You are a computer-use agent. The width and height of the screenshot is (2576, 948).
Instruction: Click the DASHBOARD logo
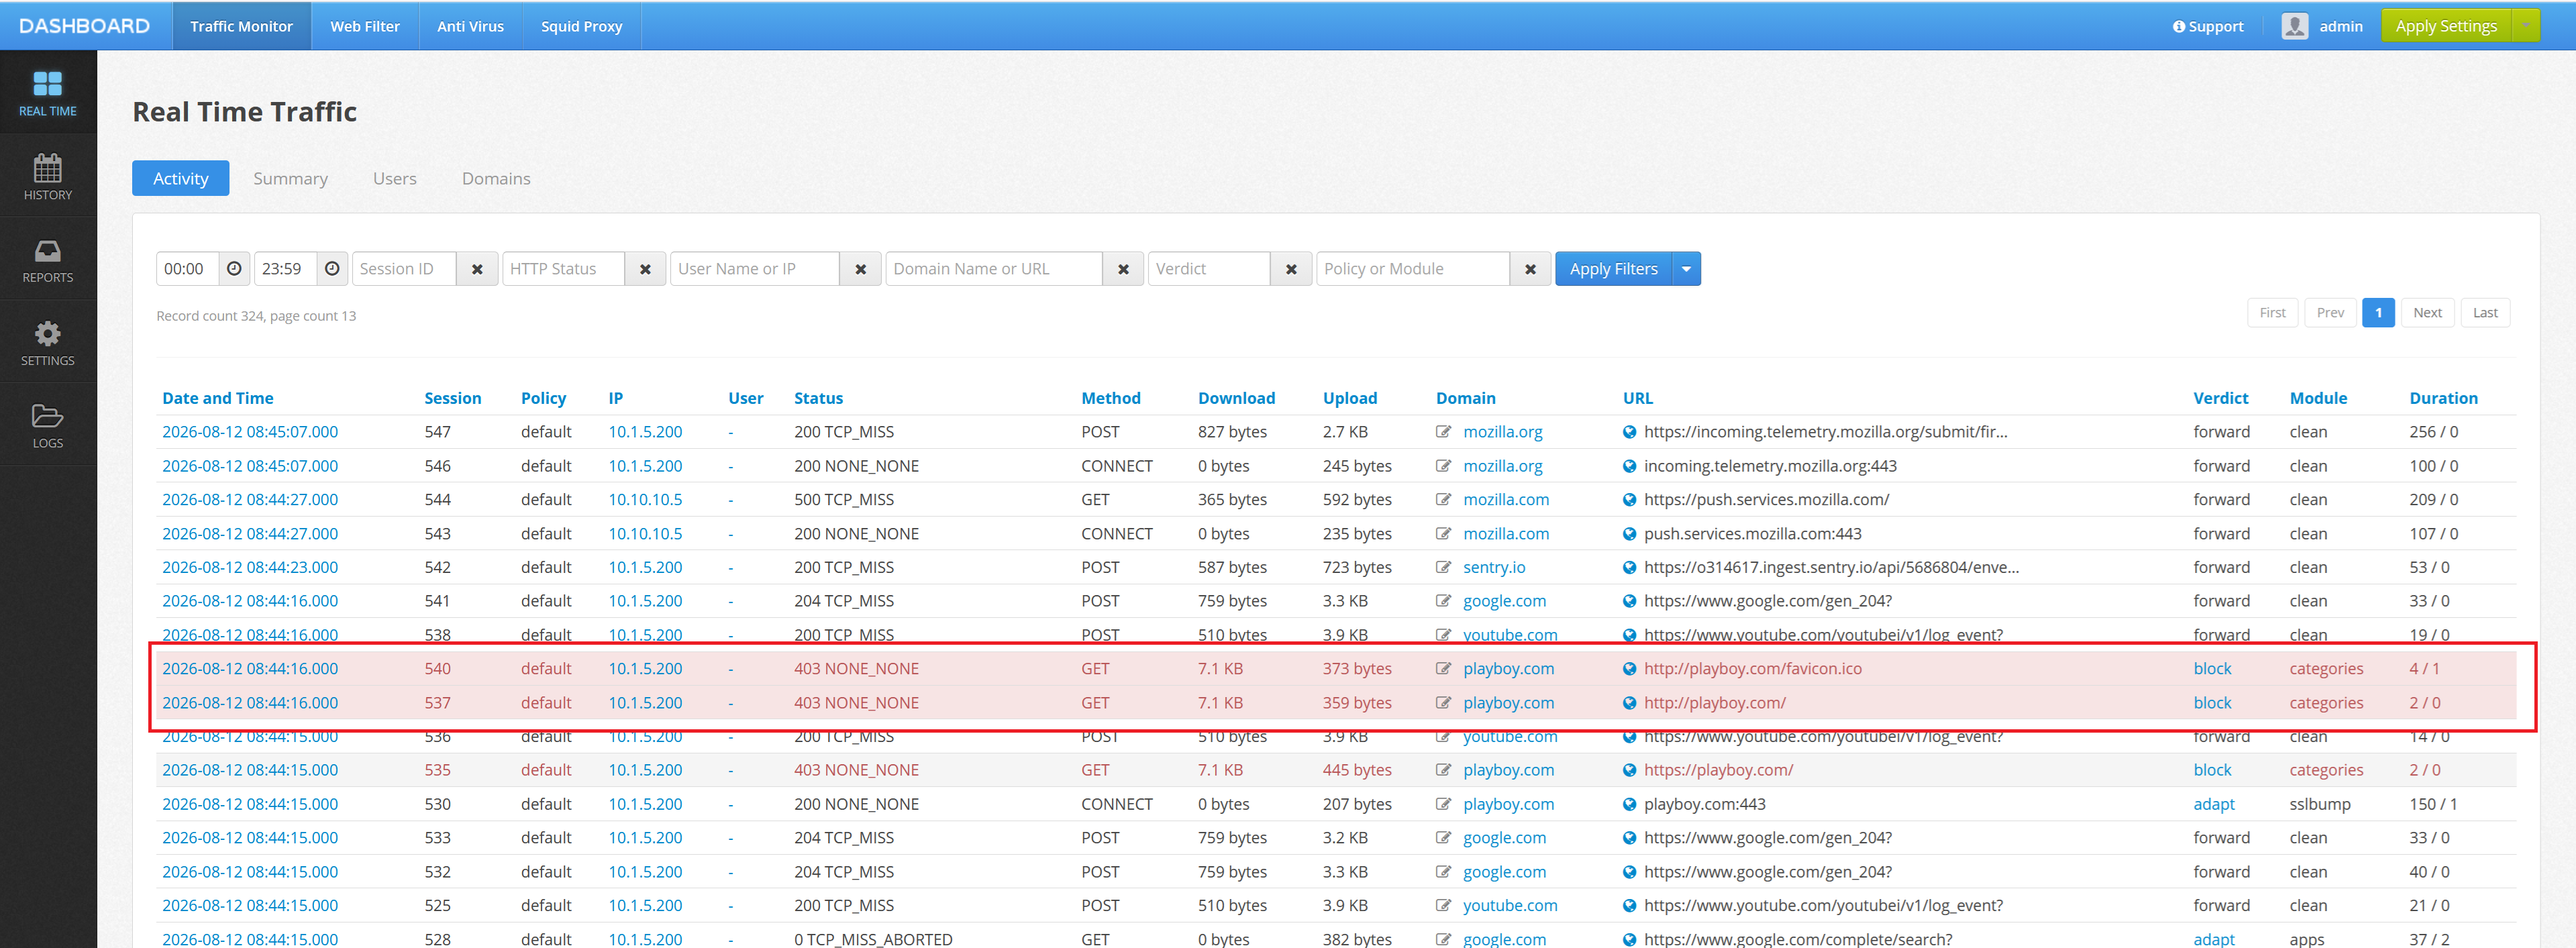click(84, 26)
